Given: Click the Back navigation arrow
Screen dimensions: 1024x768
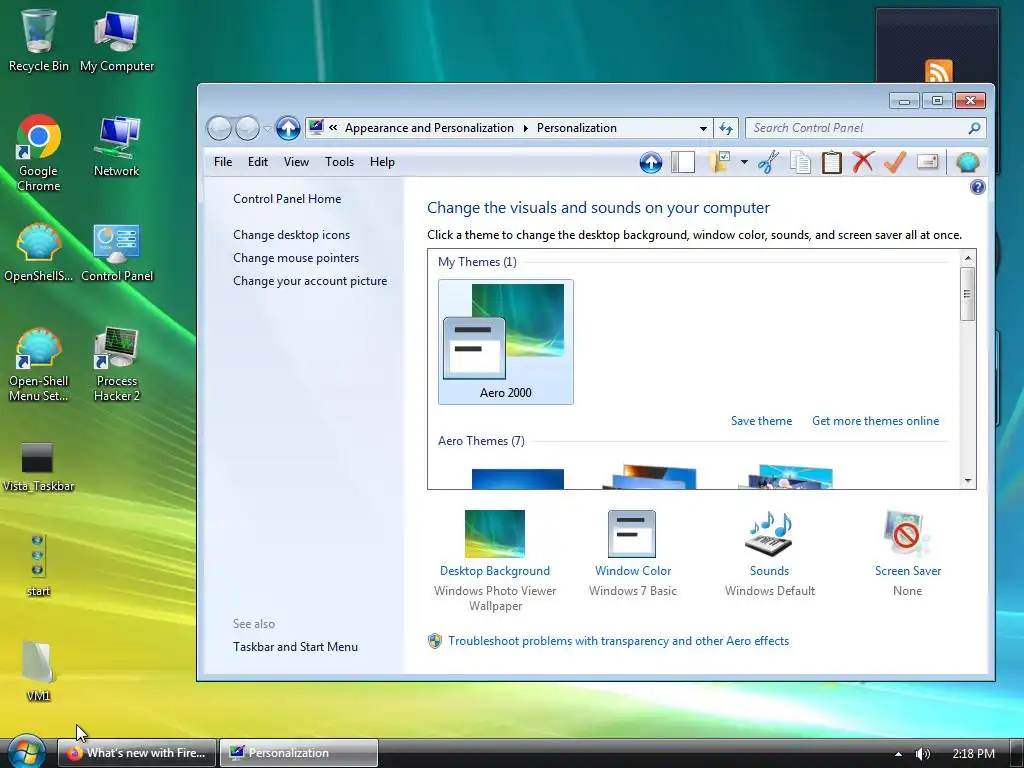Looking at the screenshot, I should tap(219, 128).
